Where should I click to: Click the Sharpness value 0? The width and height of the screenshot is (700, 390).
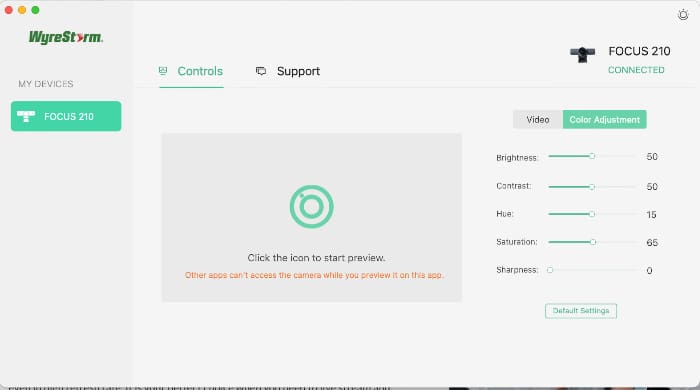coord(649,270)
